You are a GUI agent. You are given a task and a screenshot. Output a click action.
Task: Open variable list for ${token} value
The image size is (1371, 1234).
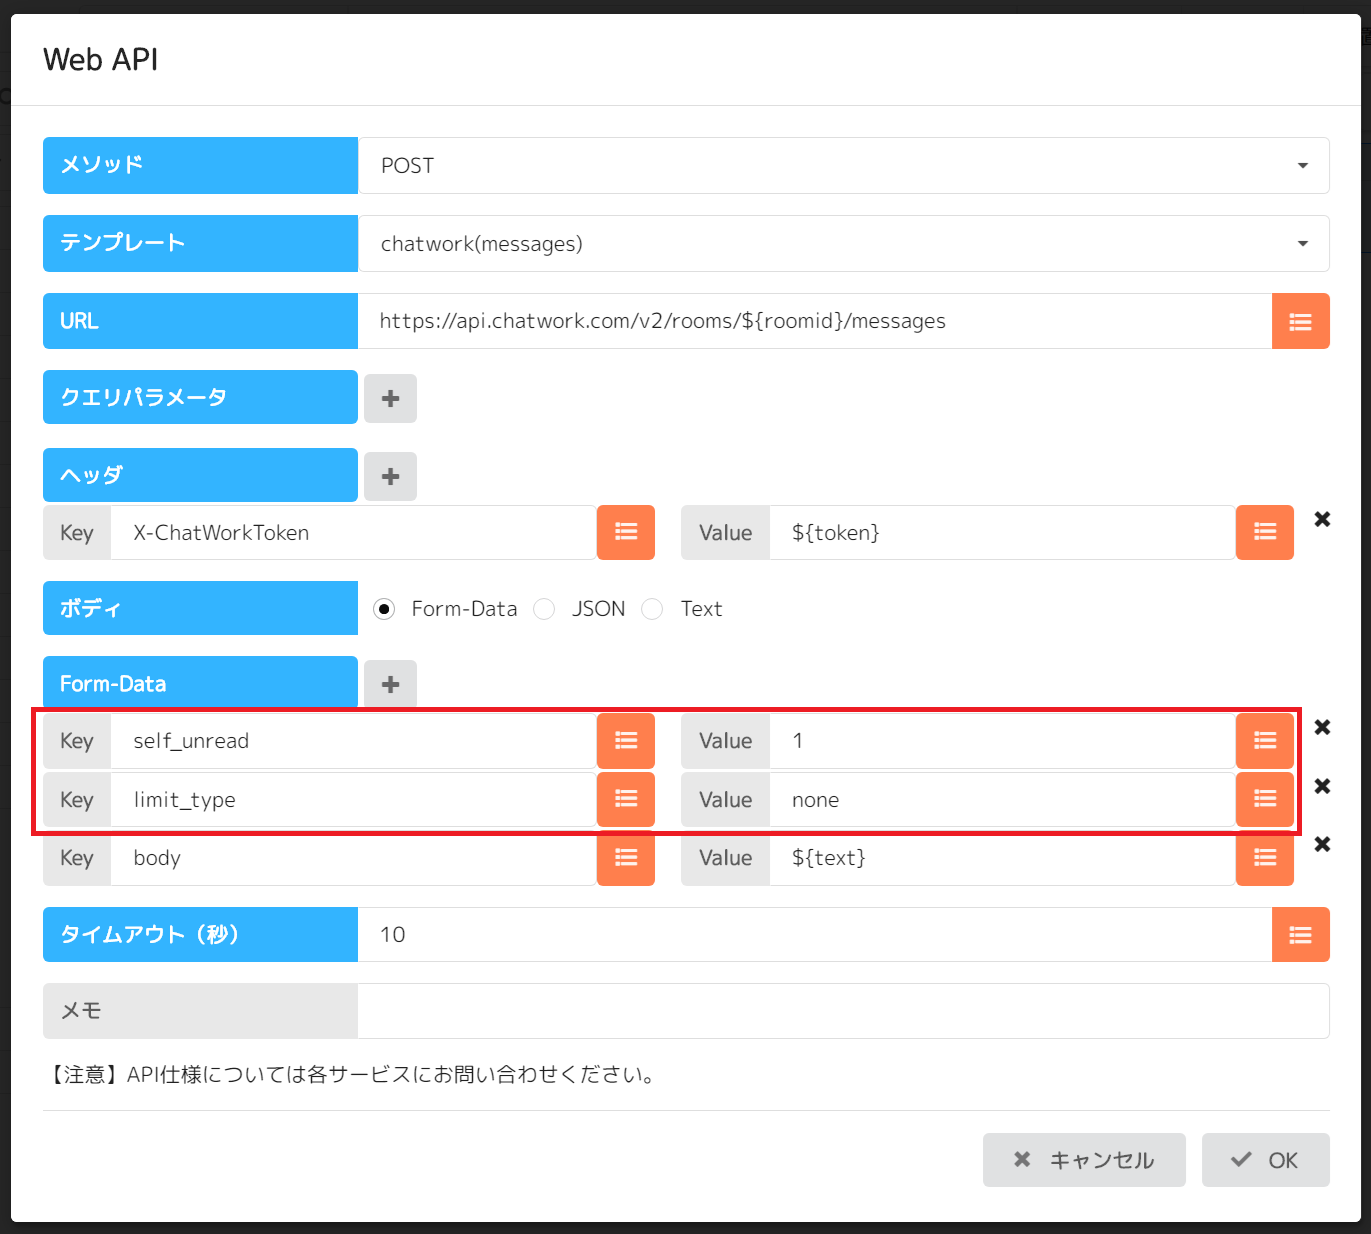pyautogui.click(x=1264, y=532)
